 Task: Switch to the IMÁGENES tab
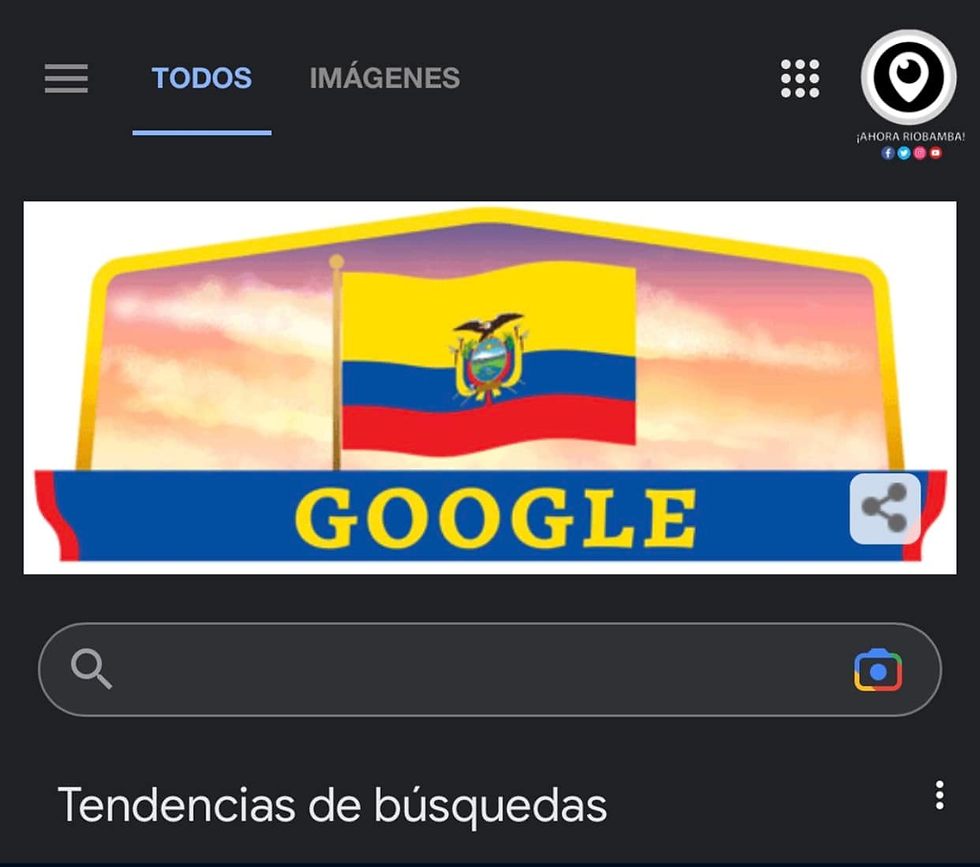(384, 78)
